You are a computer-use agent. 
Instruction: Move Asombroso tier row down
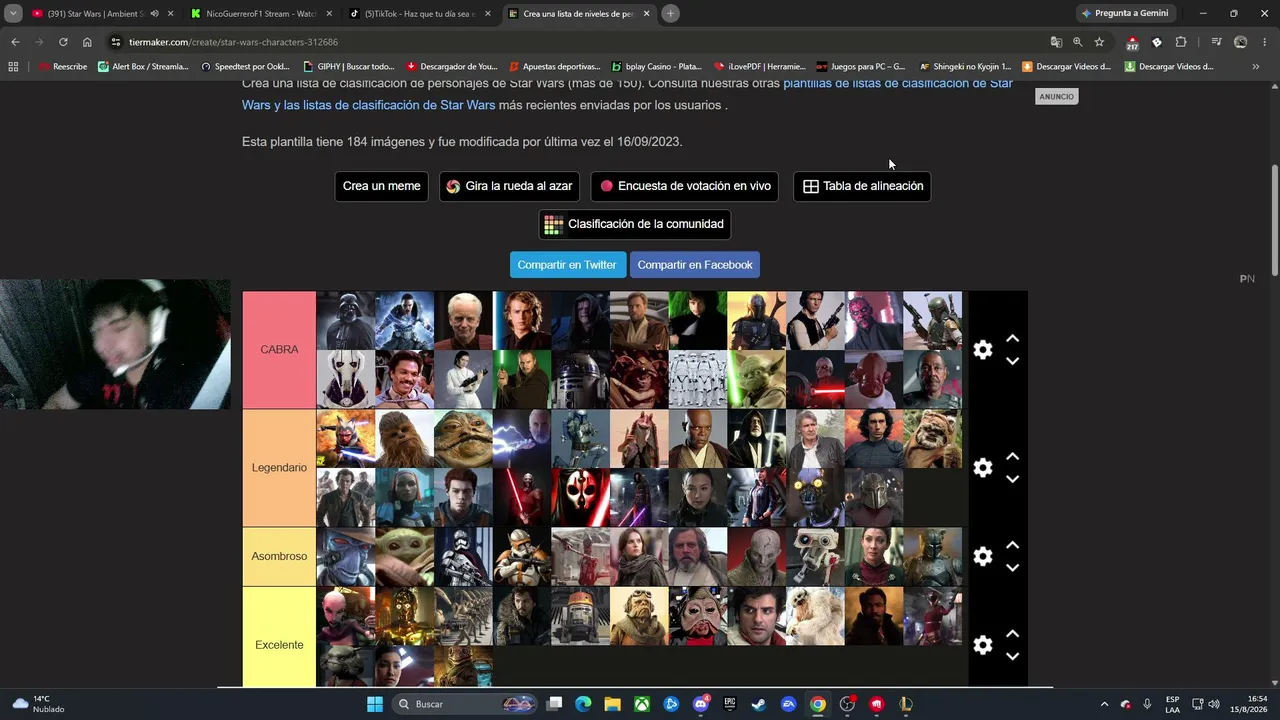click(x=1012, y=568)
